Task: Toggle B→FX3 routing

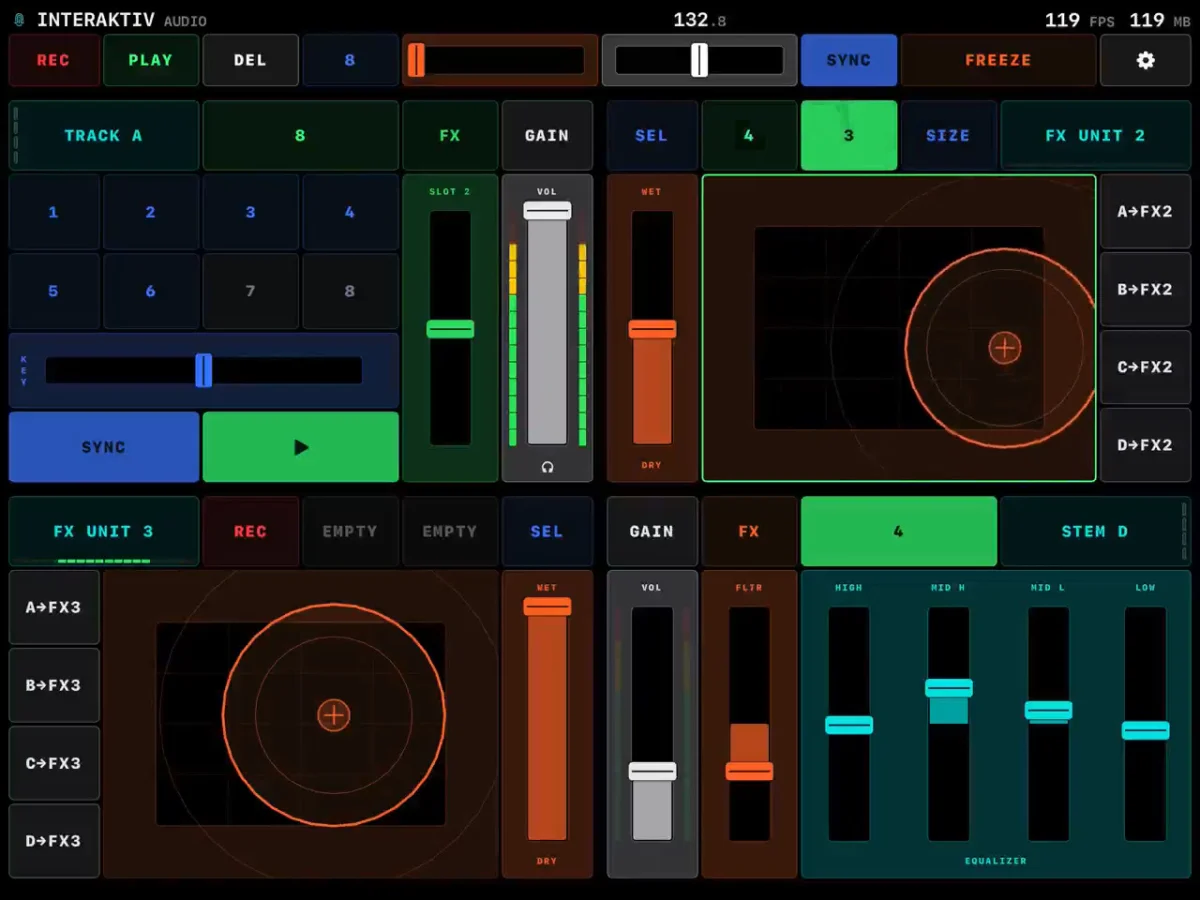Action: (x=54, y=685)
